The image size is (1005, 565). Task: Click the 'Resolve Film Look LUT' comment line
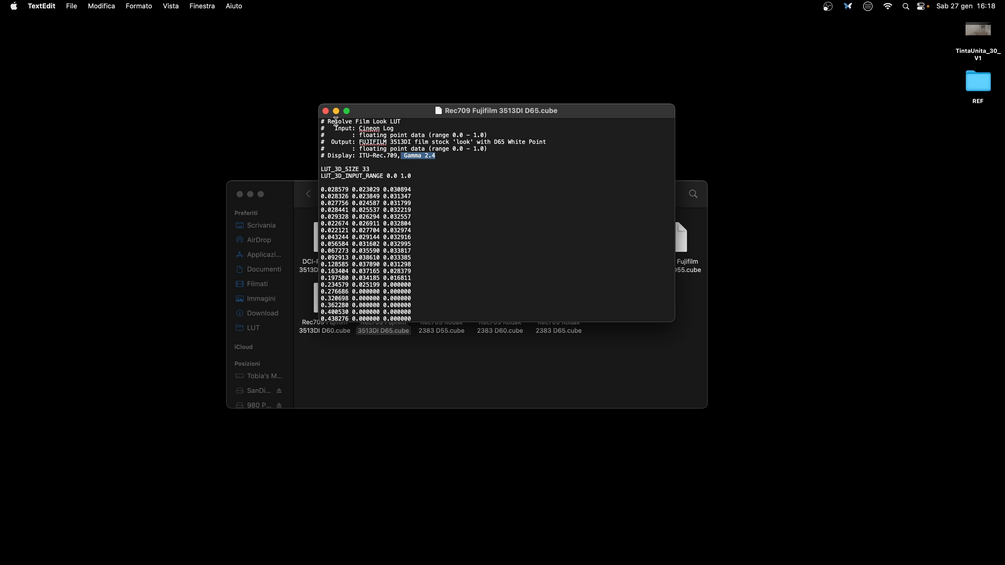pyautogui.click(x=361, y=122)
